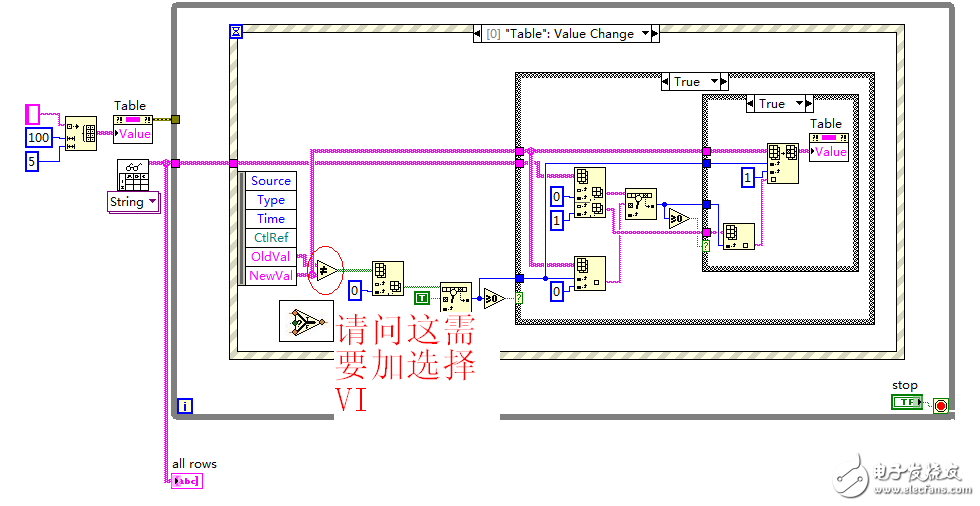Click the Index Array node at inner case bottom
980x506 pixels.
[739, 237]
